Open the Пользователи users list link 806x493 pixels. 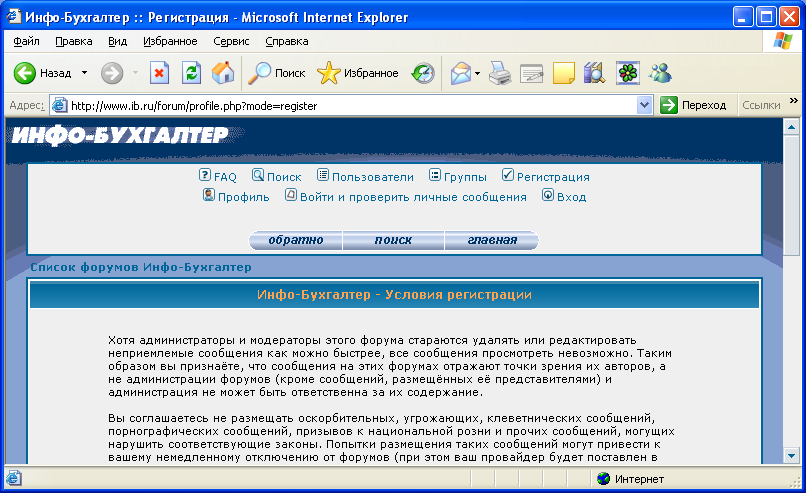373,177
